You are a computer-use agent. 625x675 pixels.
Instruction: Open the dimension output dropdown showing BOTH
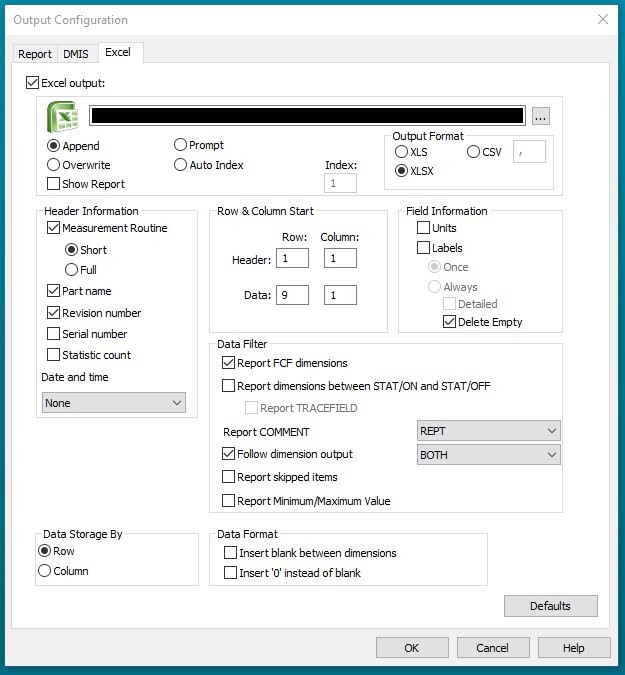pyautogui.click(x=489, y=455)
